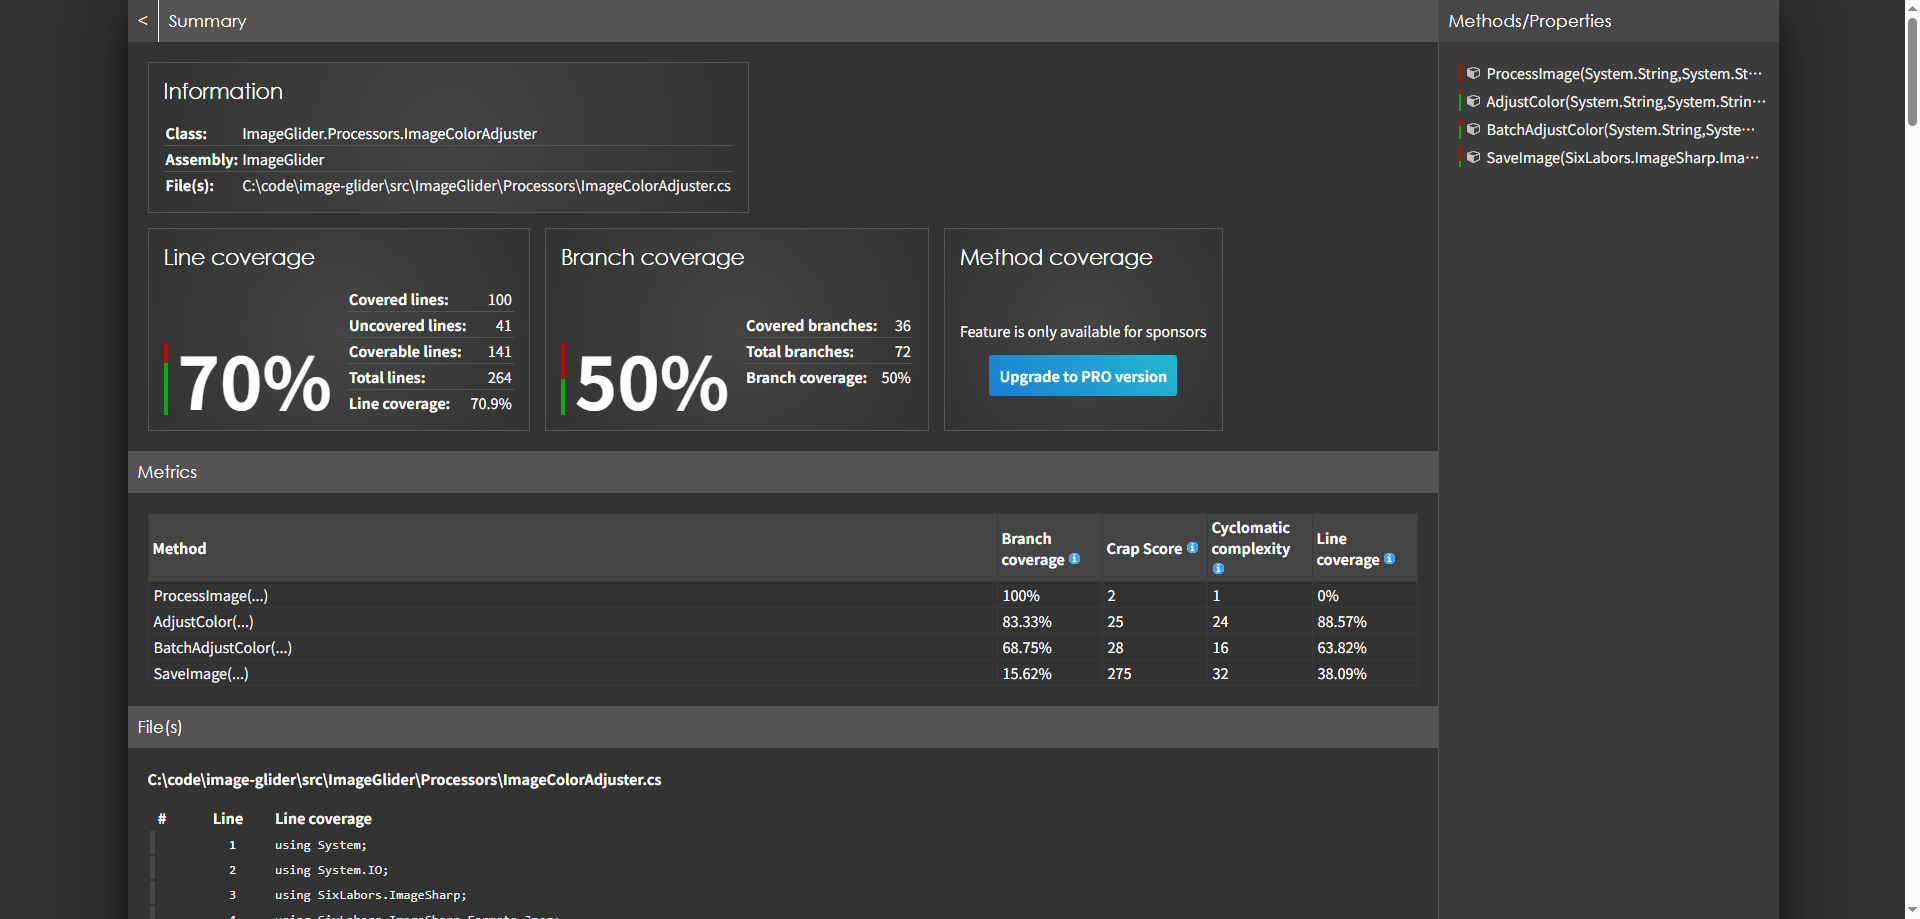Open BatchAdjustColor(...) row in the Metrics table
This screenshot has height=919, width=1920.
coord(223,648)
